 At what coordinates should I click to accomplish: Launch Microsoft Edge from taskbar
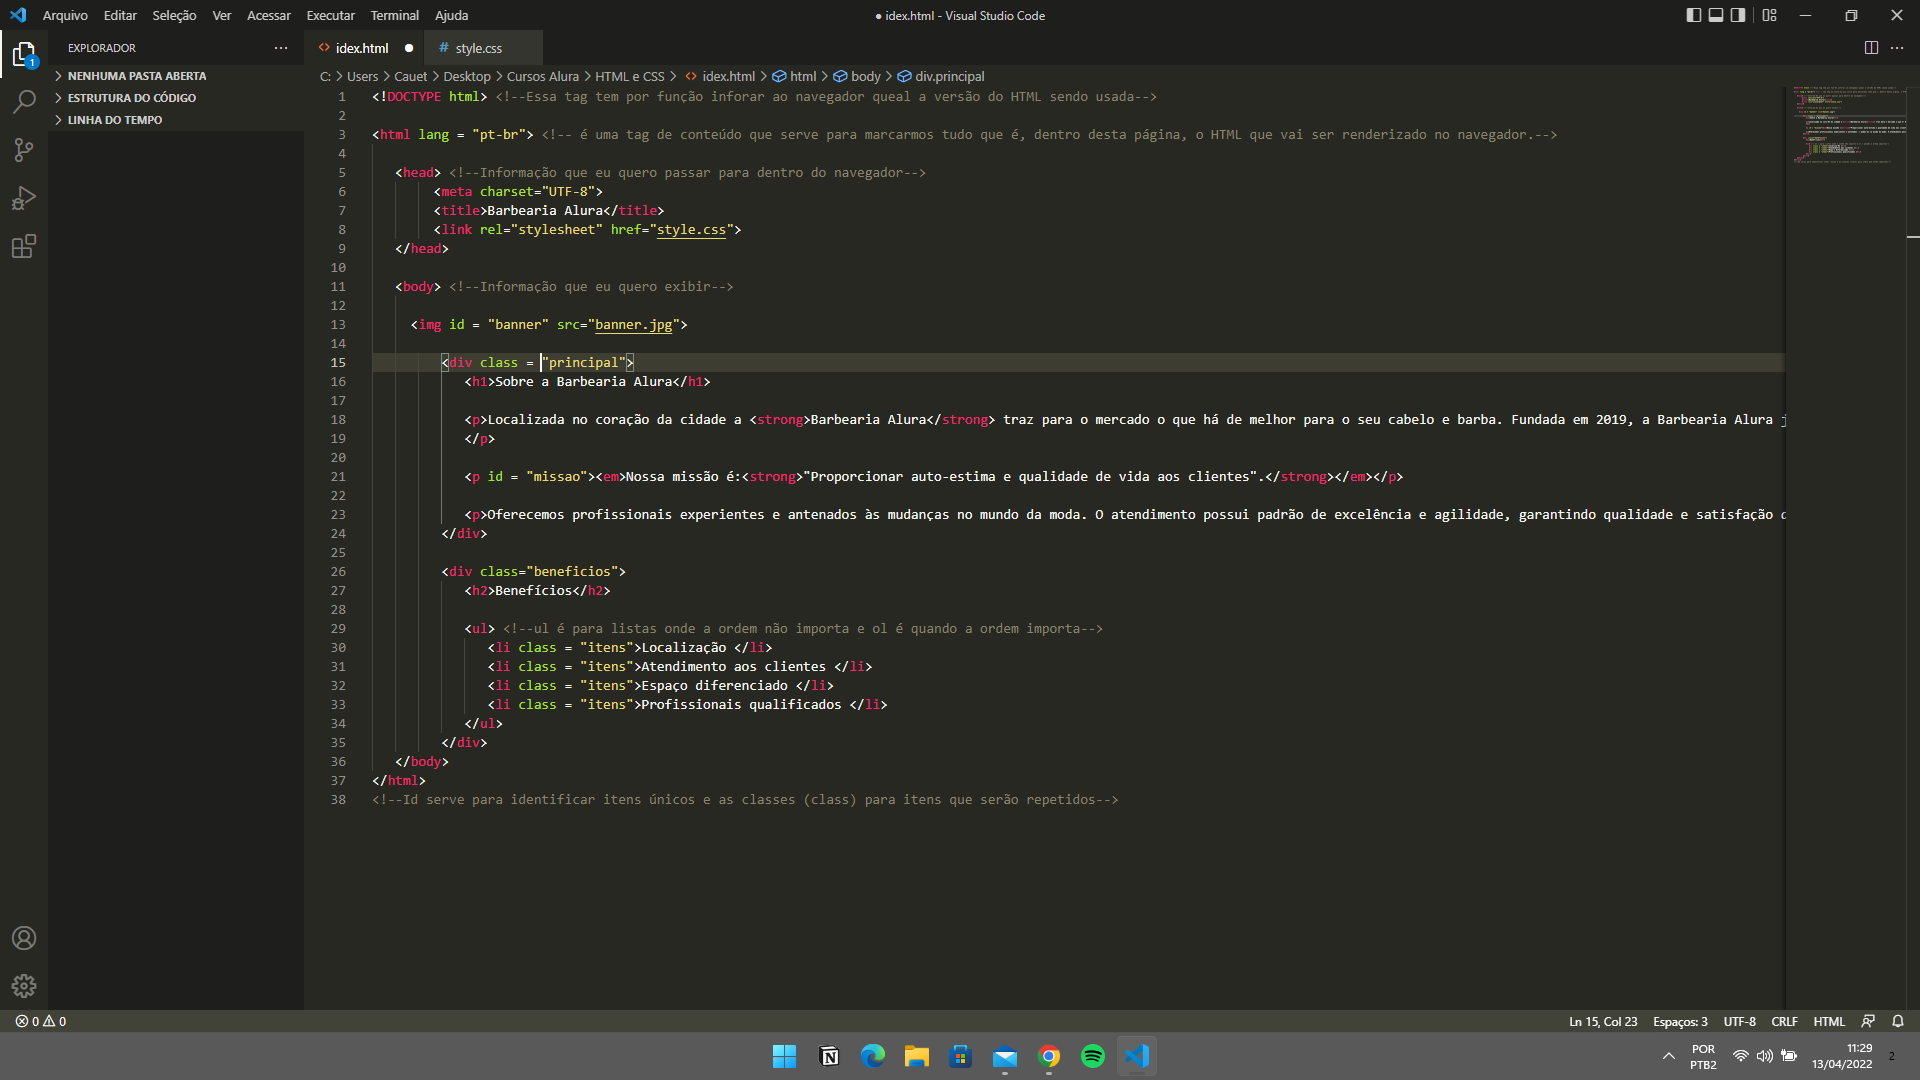[873, 1056]
